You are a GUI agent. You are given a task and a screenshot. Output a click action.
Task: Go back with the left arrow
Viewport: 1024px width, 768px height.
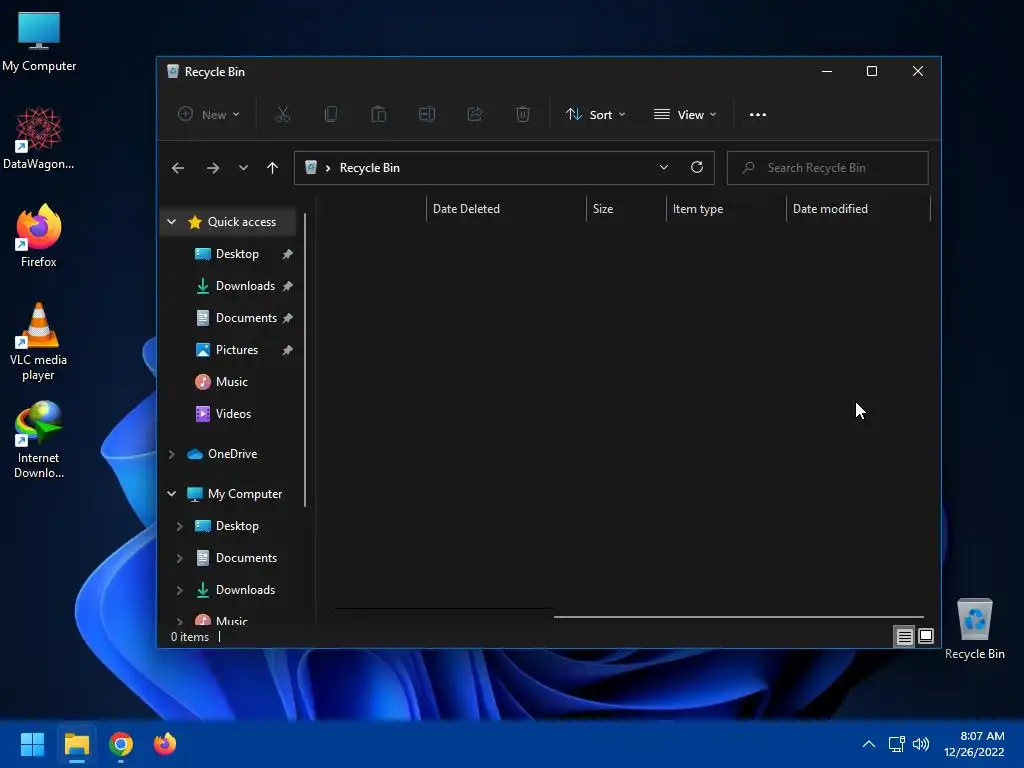tap(178, 168)
